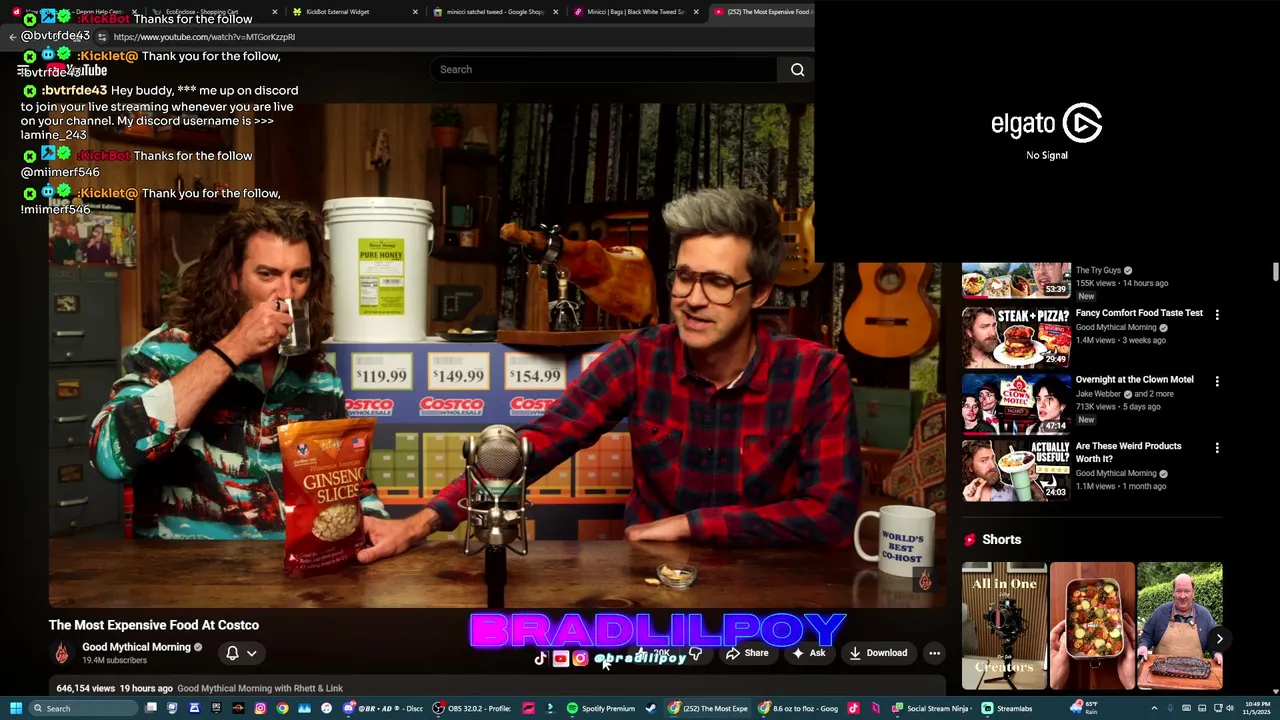
Task: Open more actions for Overnight at the Clown Motel
Action: point(1217,381)
